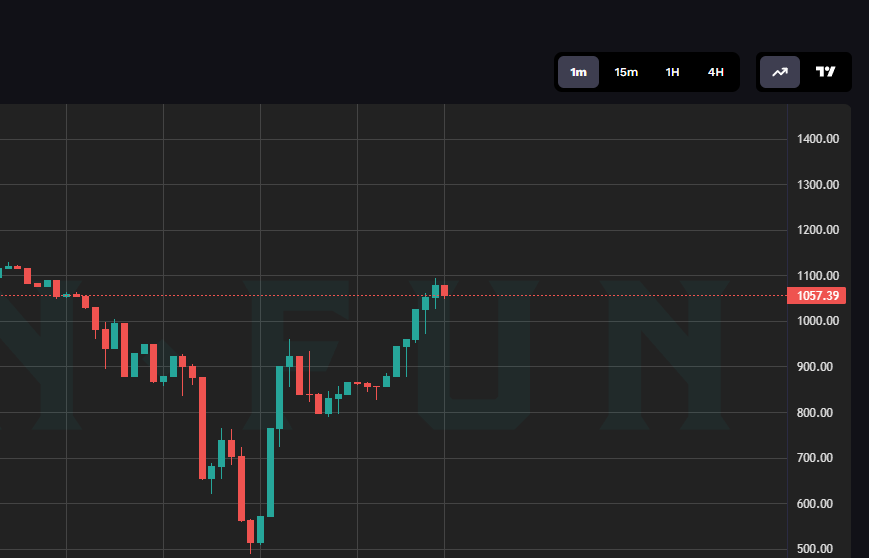869x558 pixels.
Task: Click the 1400.00 price axis label
Action: coord(818,139)
